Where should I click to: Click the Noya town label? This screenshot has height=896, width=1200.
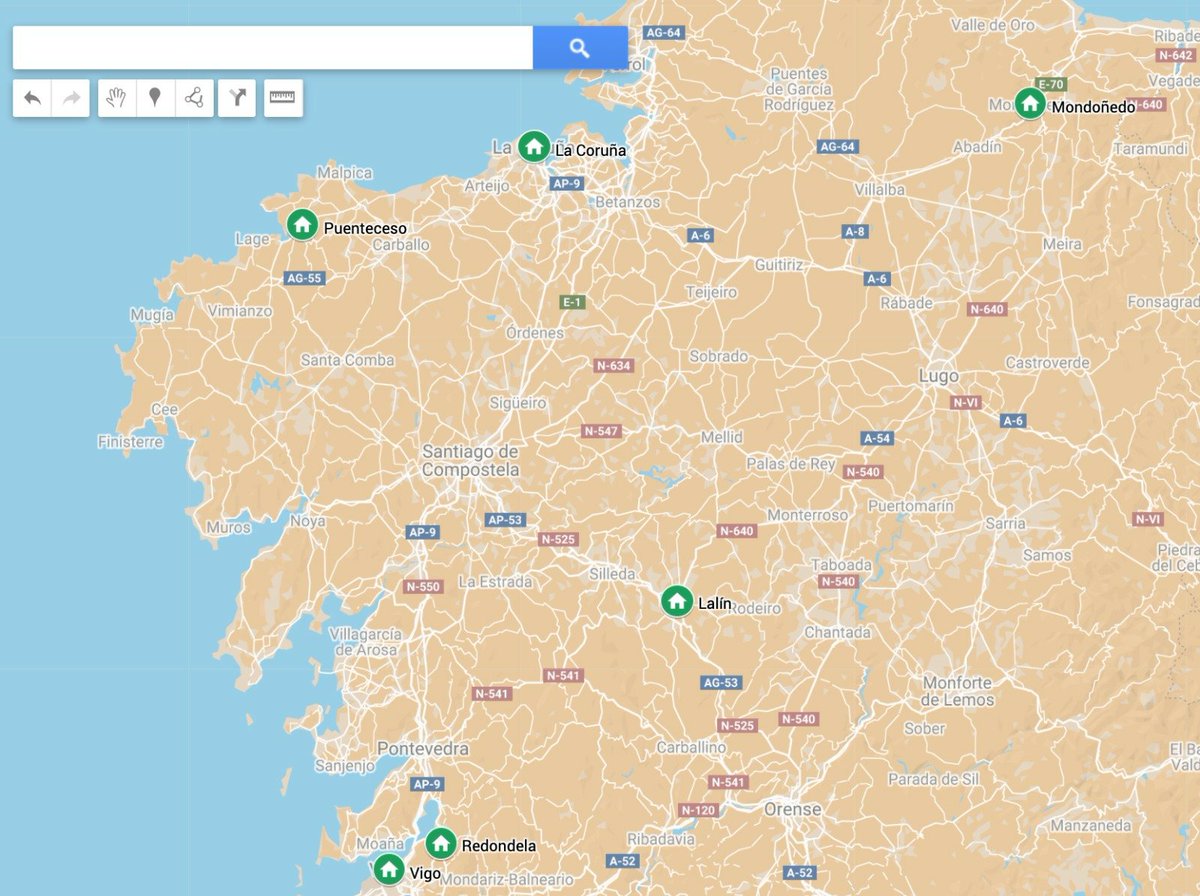pos(307,520)
